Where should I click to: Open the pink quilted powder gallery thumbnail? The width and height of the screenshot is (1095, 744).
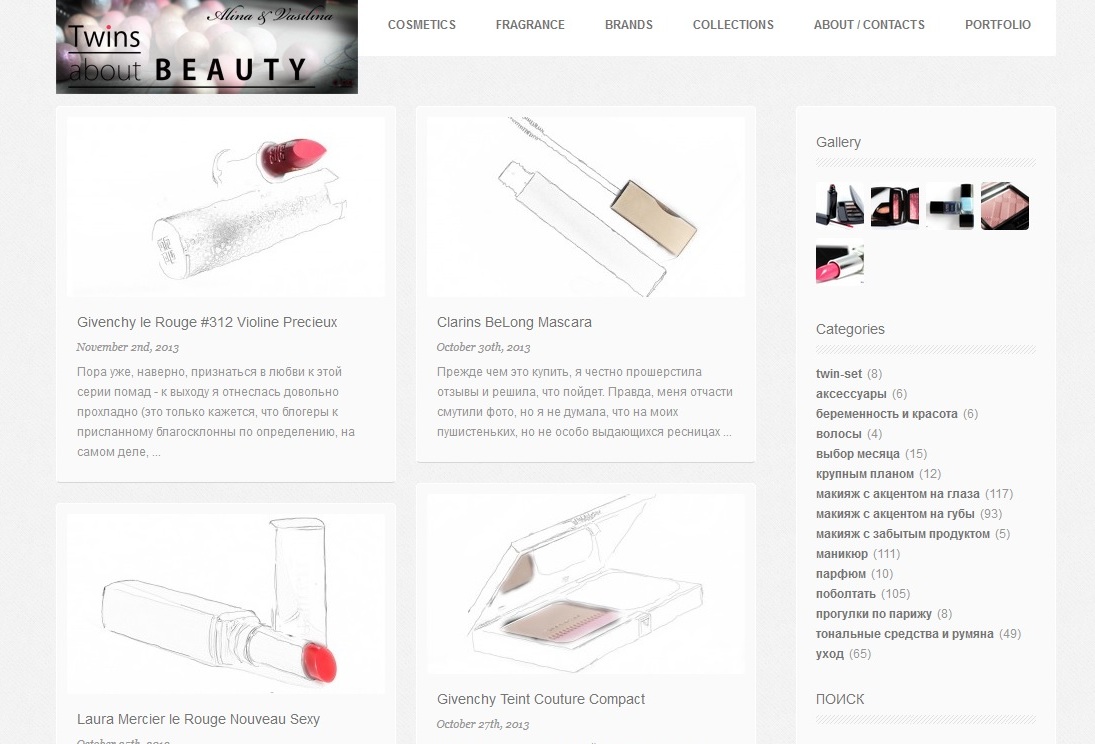[1005, 206]
